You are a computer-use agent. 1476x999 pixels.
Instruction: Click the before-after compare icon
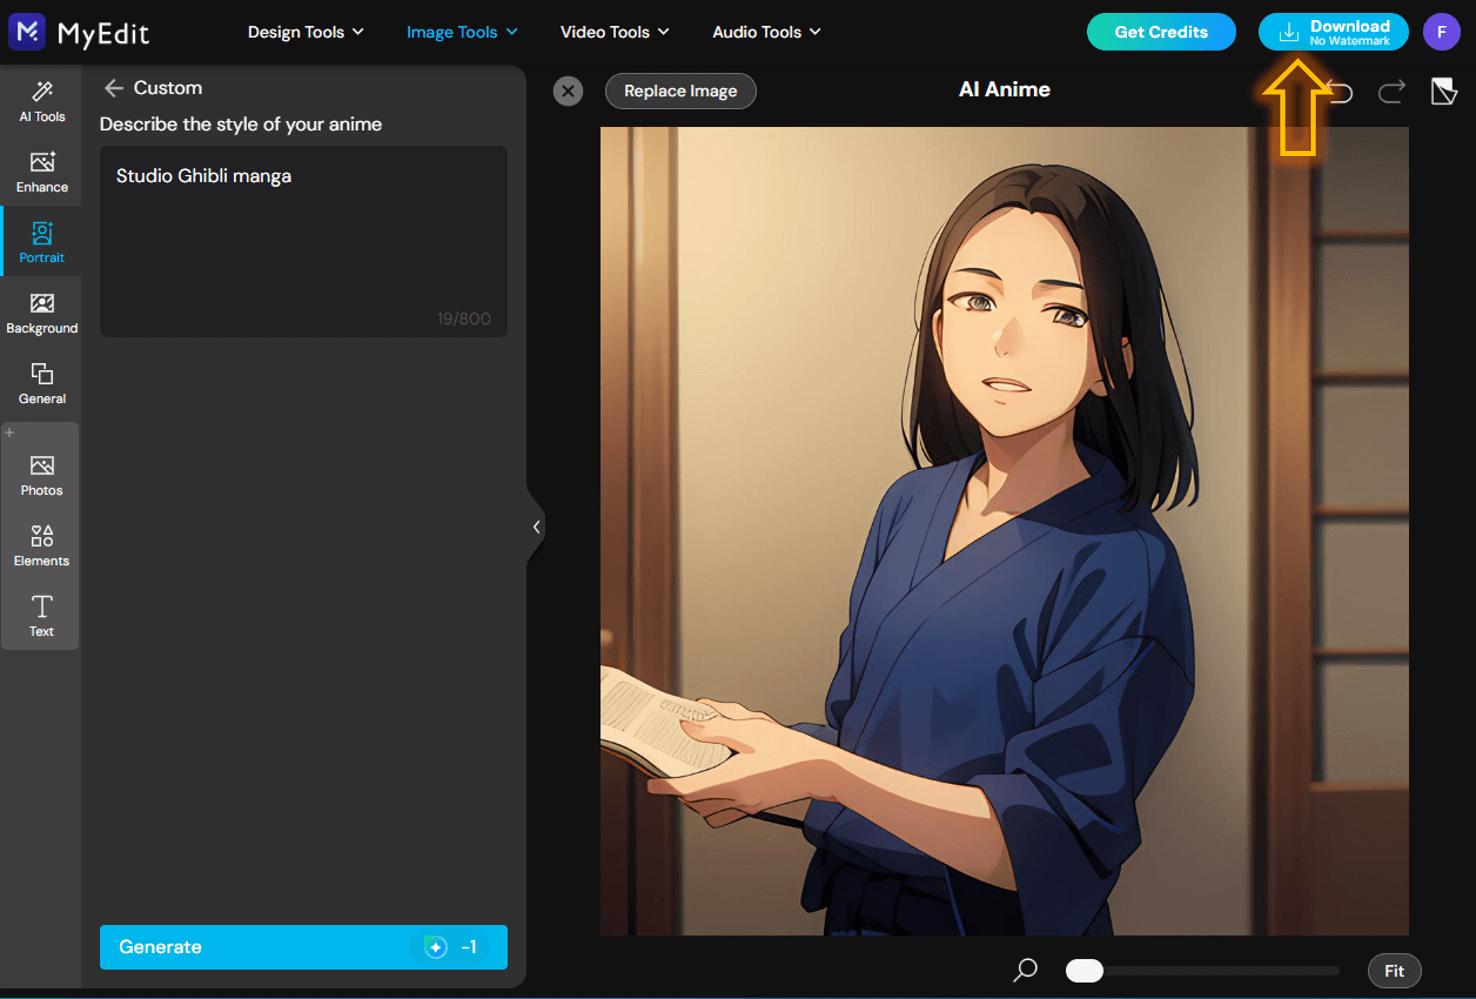1443,91
